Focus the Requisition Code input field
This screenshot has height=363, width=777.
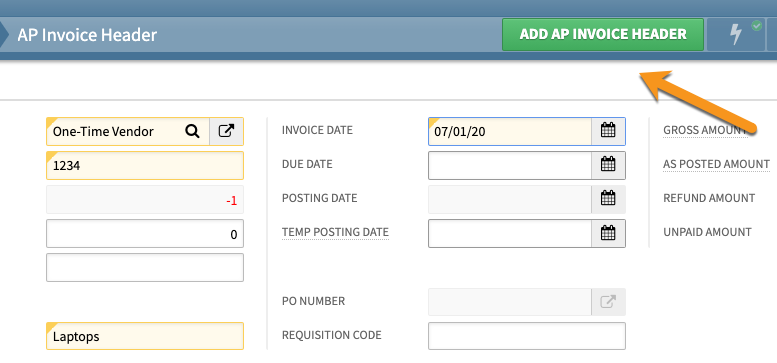click(x=527, y=336)
